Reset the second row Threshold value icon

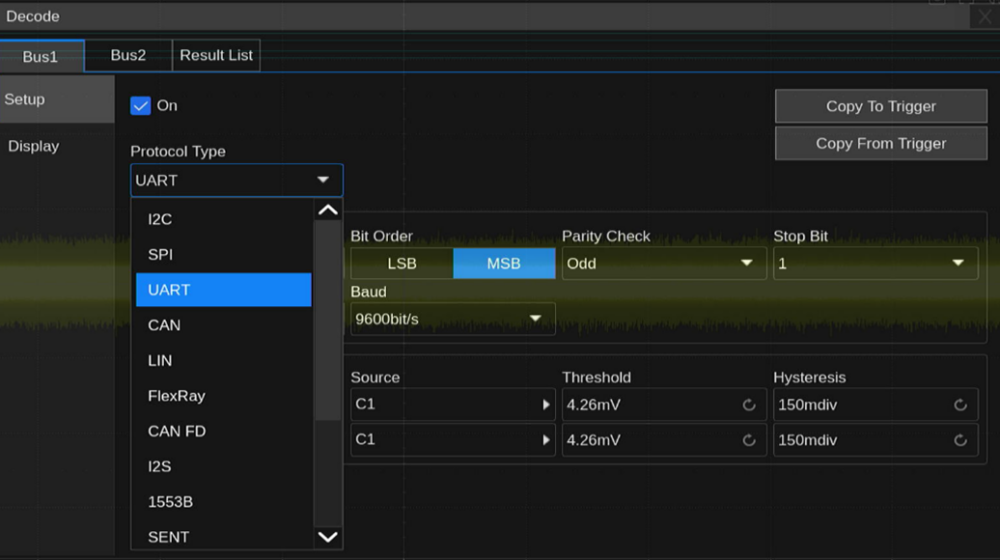748,440
